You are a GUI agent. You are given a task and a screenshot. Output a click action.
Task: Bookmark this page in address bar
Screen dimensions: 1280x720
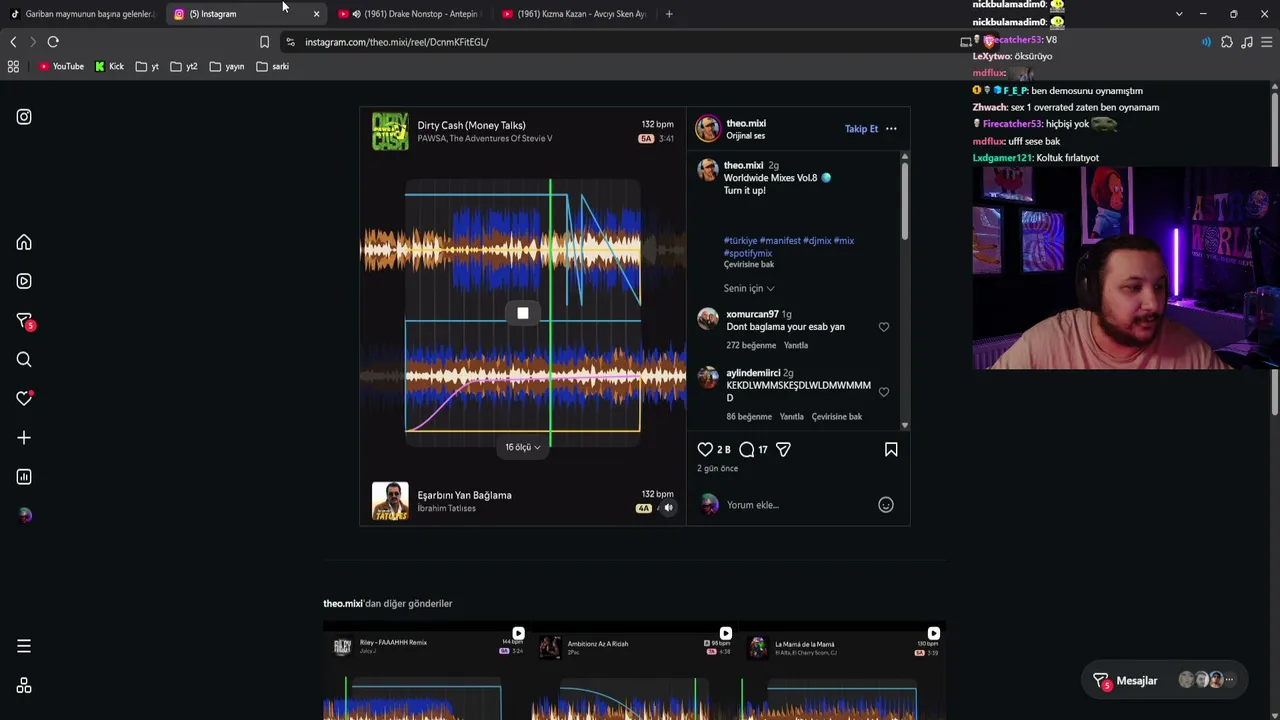[x=264, y=42]
